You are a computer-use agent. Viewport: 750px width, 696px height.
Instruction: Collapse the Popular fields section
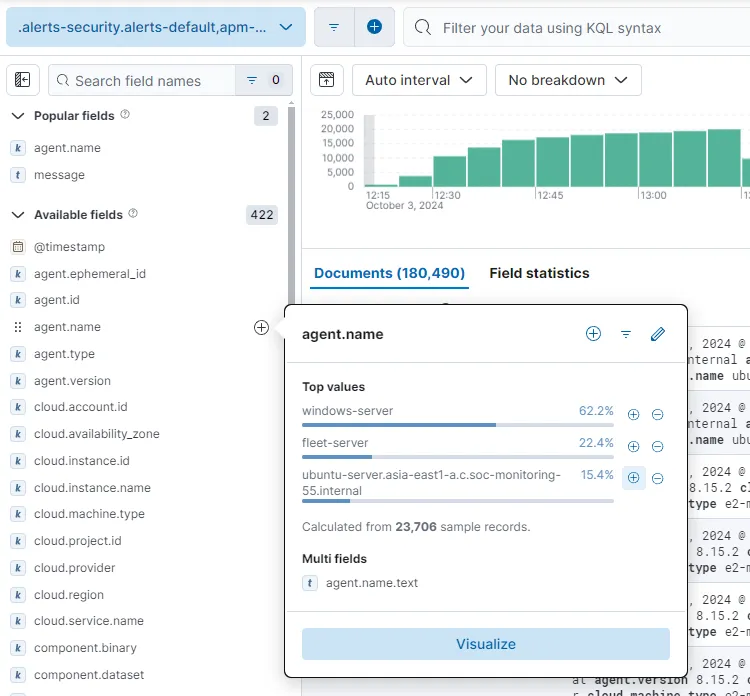[x=17, y=116]
